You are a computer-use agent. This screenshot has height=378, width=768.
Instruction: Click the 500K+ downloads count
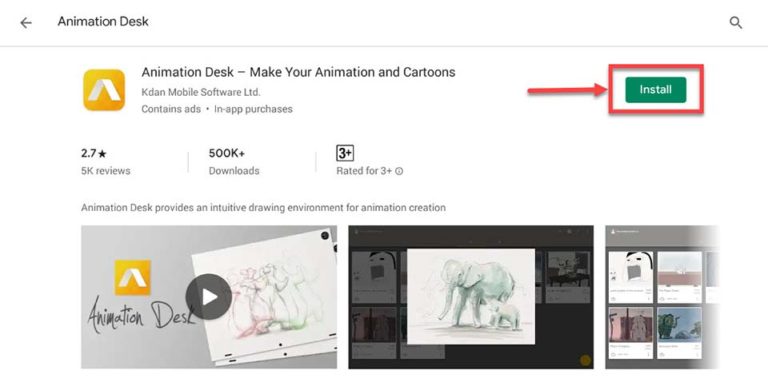pos(227,153)
